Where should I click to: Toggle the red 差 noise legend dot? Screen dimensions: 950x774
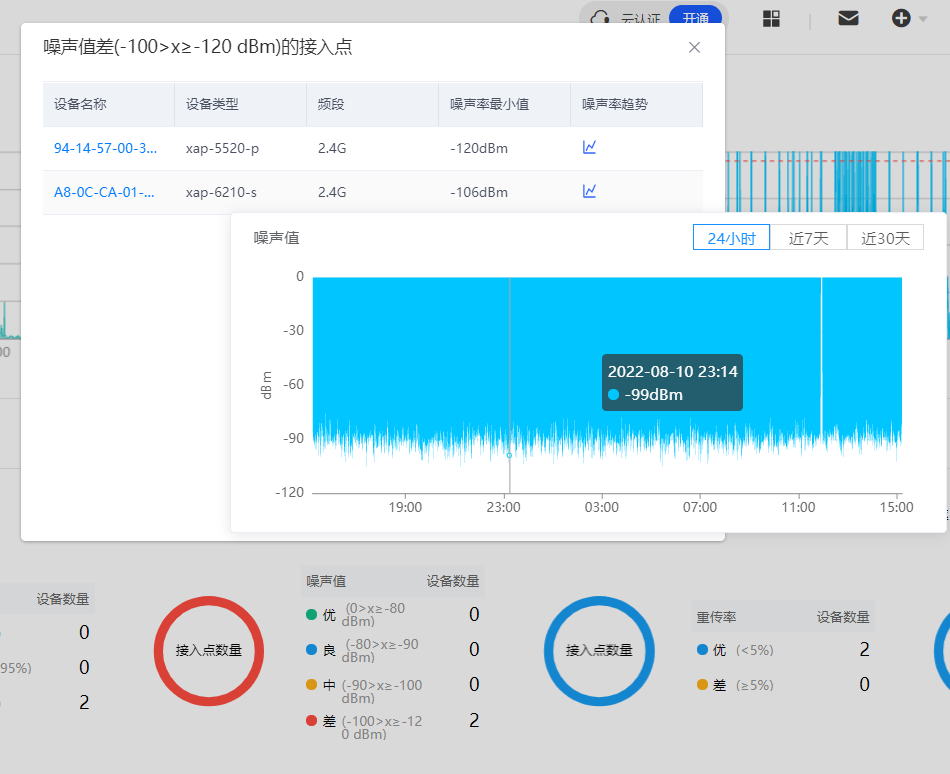coord(312,721)
